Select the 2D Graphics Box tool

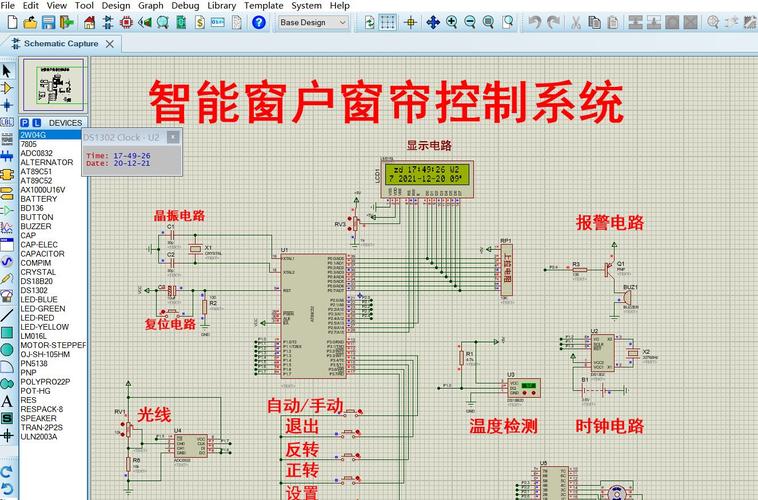tap(7, 332)
